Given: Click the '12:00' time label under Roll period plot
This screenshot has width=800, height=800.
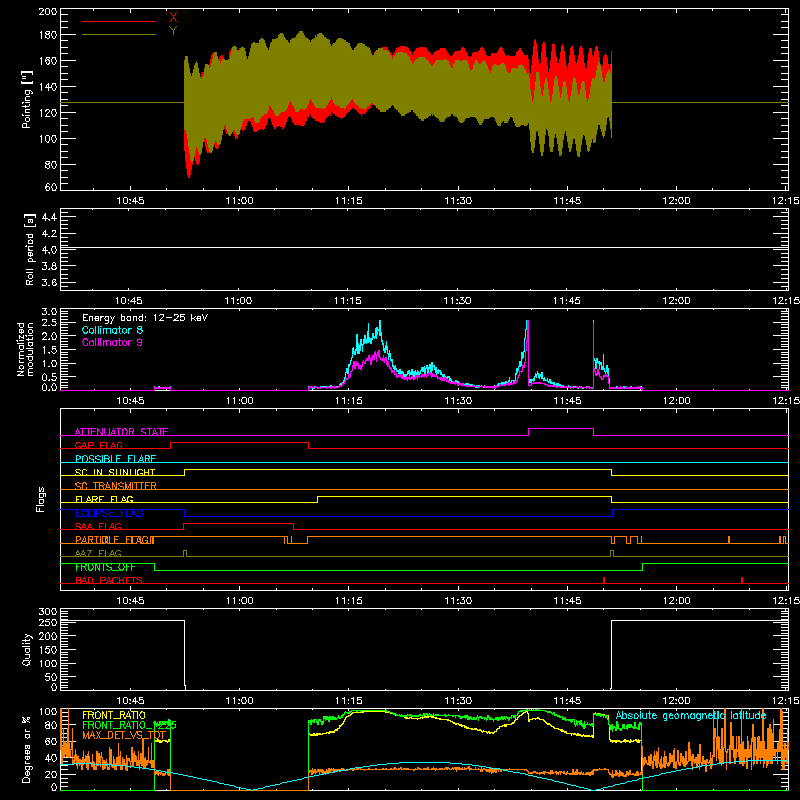Looking at the screenshot, I should pyautogui.click(x=676, y=301).
